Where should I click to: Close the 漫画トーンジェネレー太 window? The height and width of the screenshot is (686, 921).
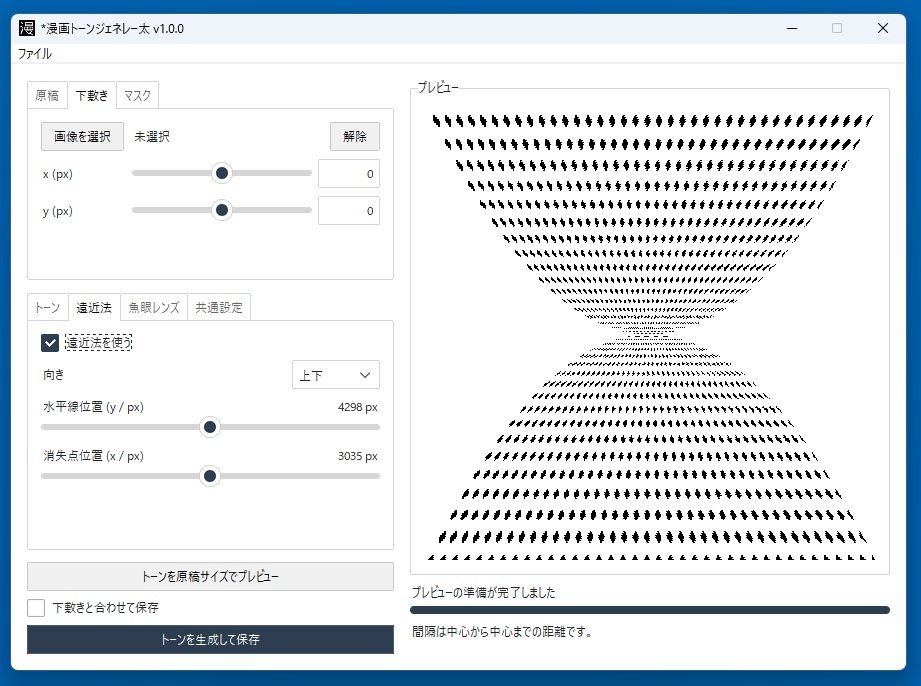pos(883,28)
